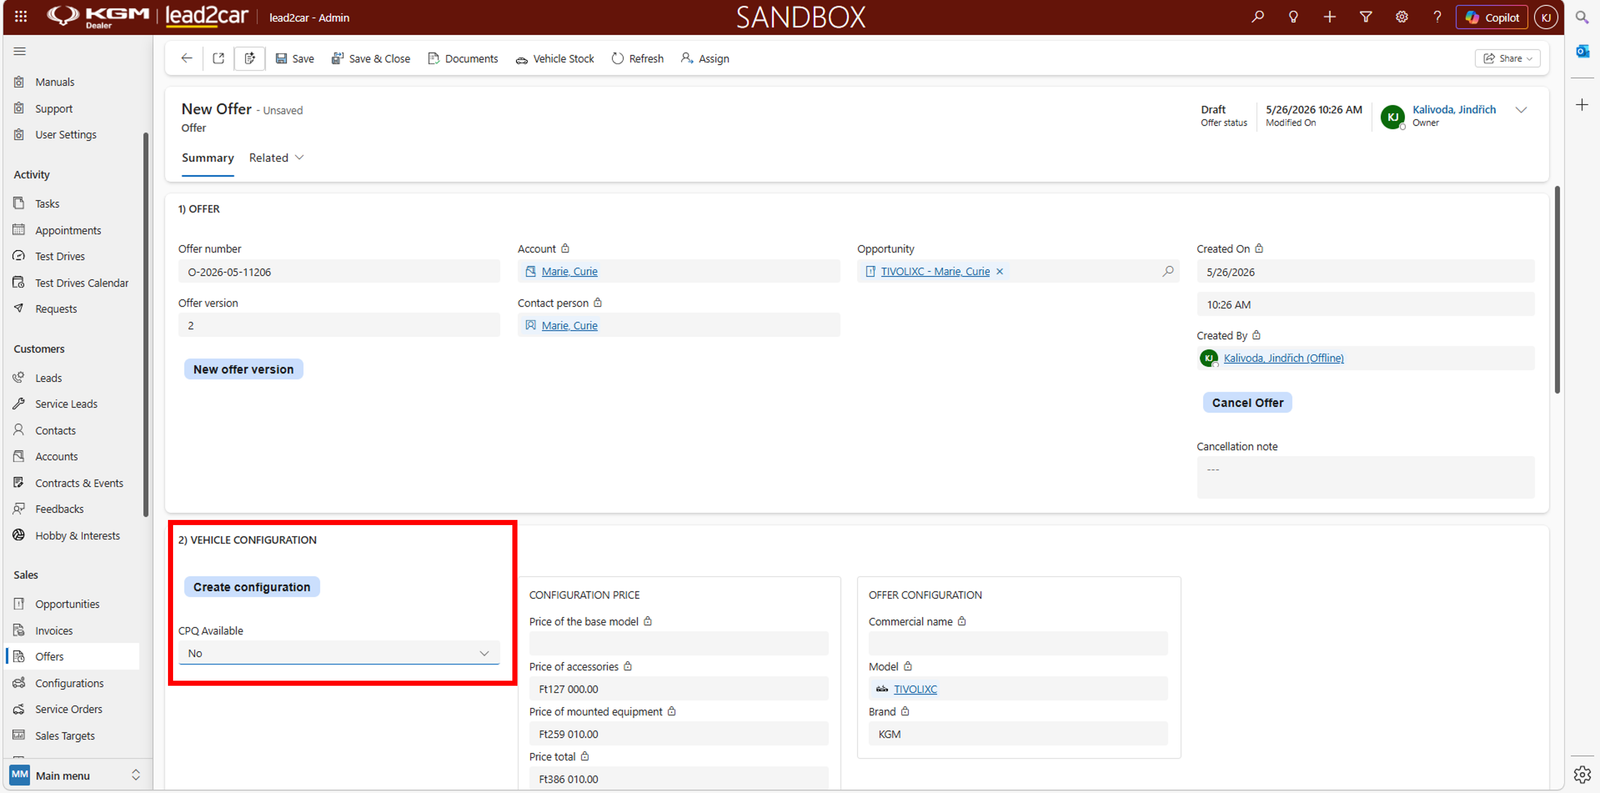The height and width of the screenshot is (793, 1600).
Task: Open Vehicle Stock
Action: [555, 59]
